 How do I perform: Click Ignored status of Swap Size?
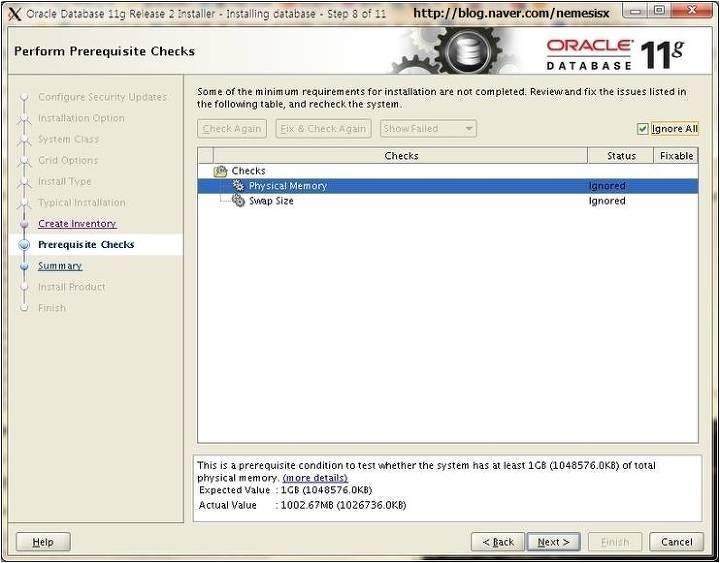pyautogui.click(x=607, y=201)
